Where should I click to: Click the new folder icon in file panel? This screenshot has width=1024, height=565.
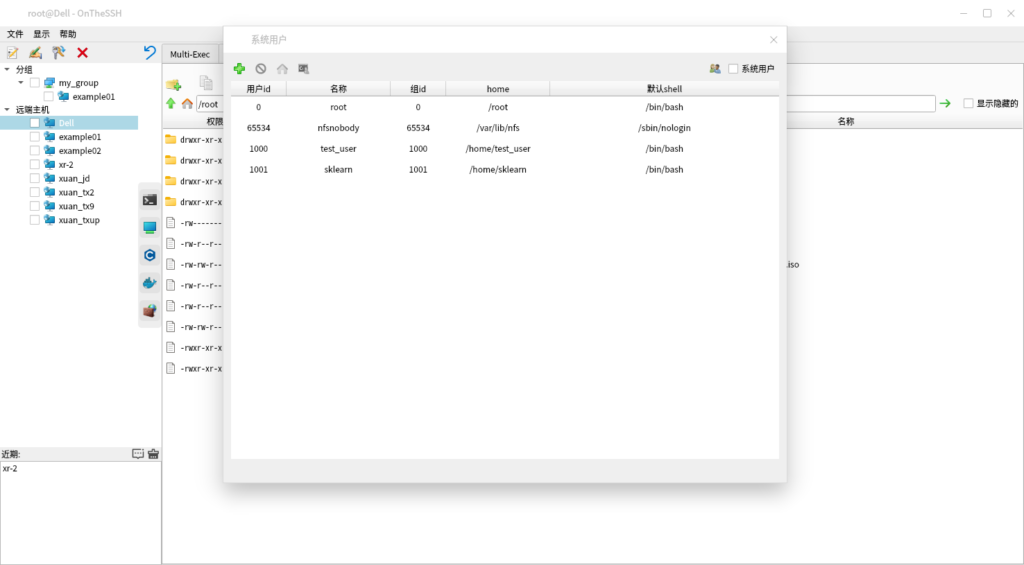point(173,84)
